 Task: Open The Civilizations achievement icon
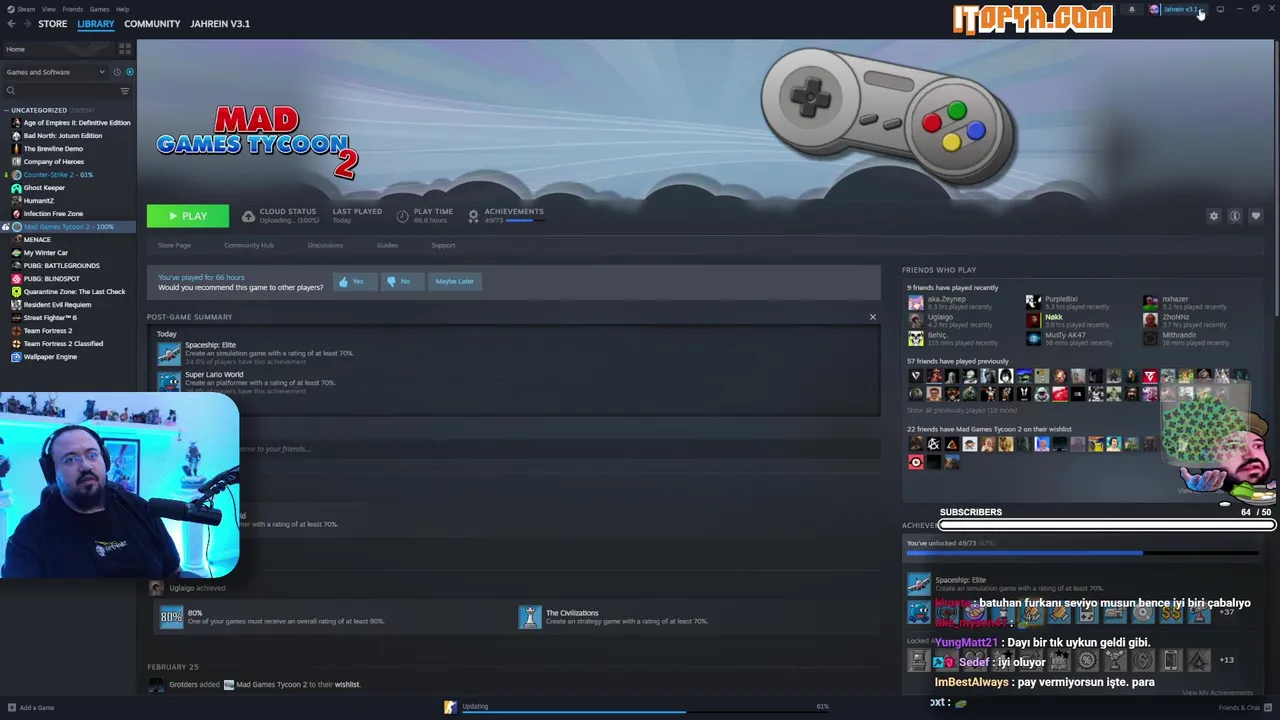click(529, 617)
